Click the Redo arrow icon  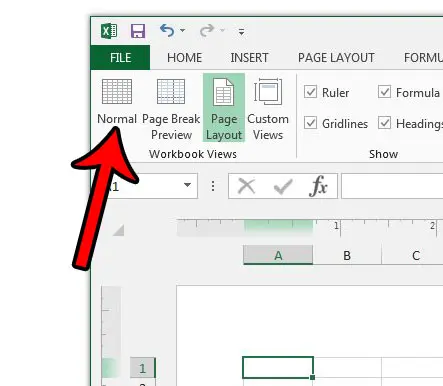[x=207, y=31]
